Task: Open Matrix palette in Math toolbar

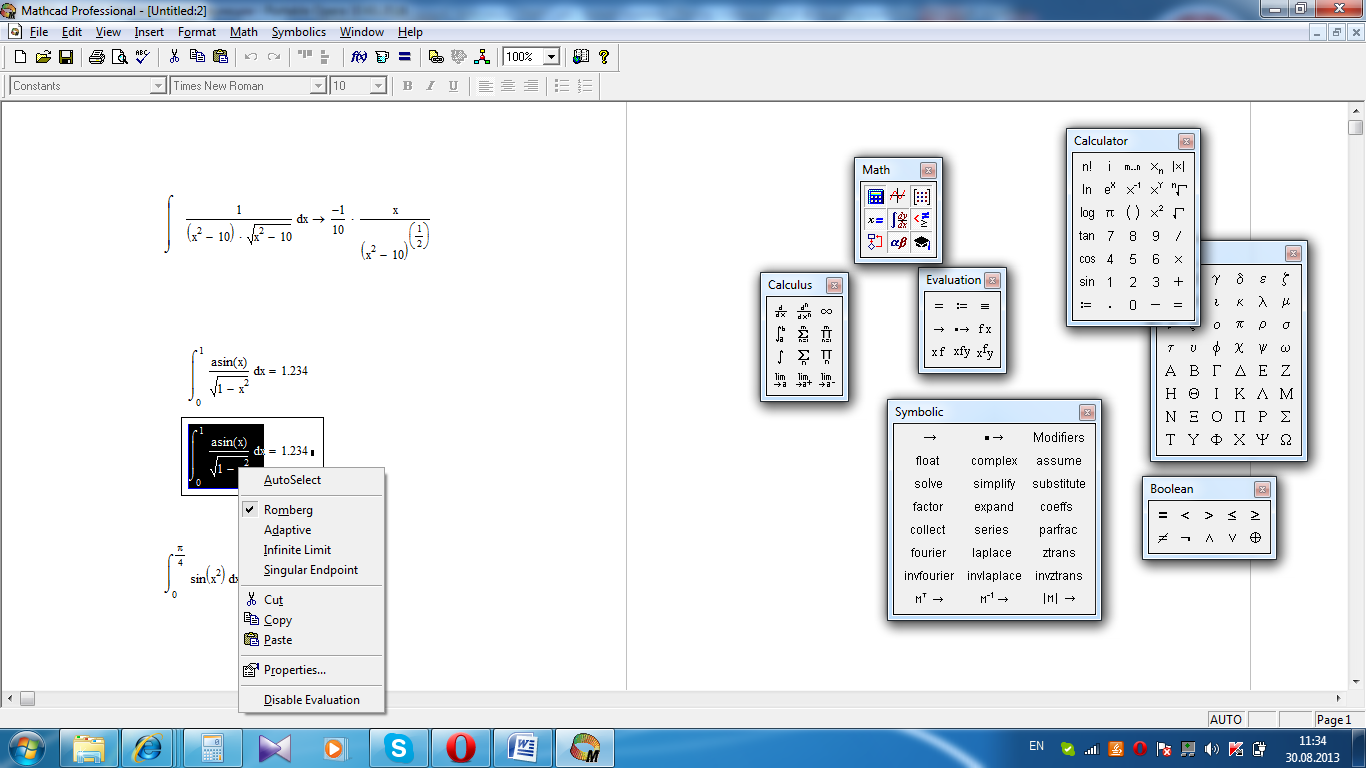Action: [x=921, y=196]
